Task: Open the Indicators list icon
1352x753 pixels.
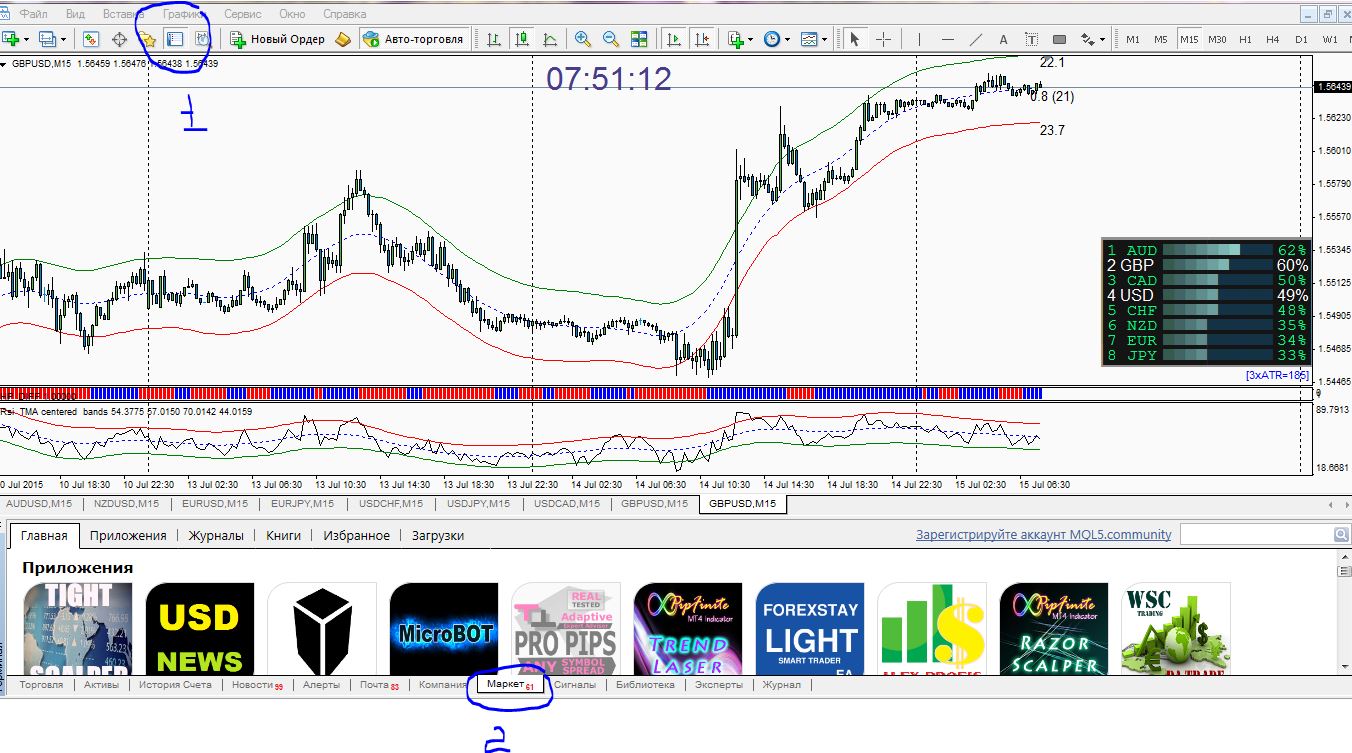Action: point(736,39)
